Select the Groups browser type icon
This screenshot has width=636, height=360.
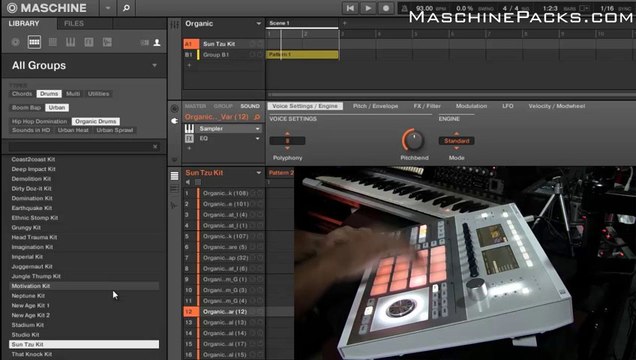tap(34, 42)
